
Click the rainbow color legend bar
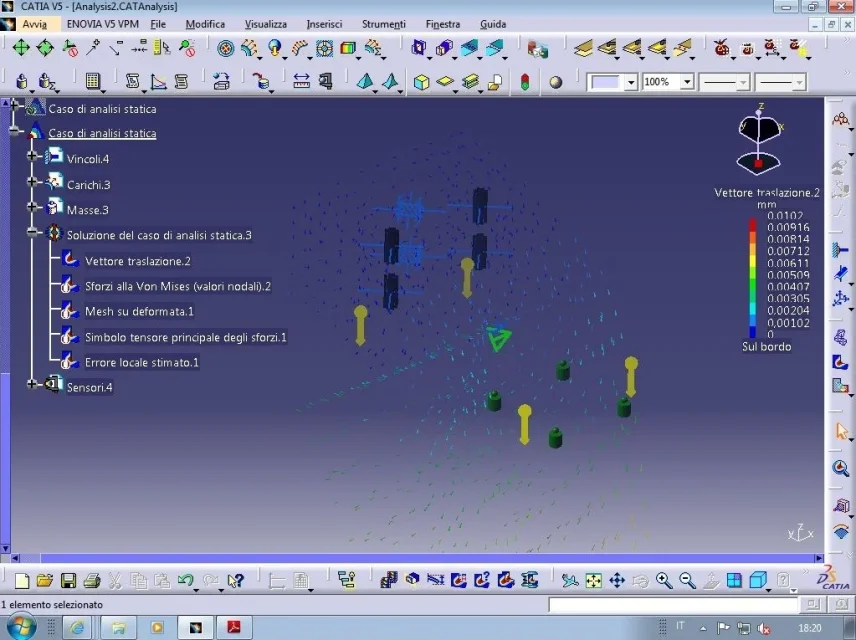click(752, 278)
